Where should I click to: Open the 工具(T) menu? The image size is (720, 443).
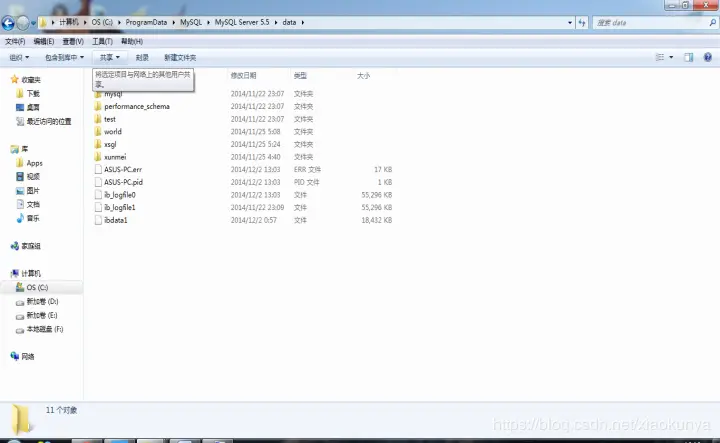[102, 41]
